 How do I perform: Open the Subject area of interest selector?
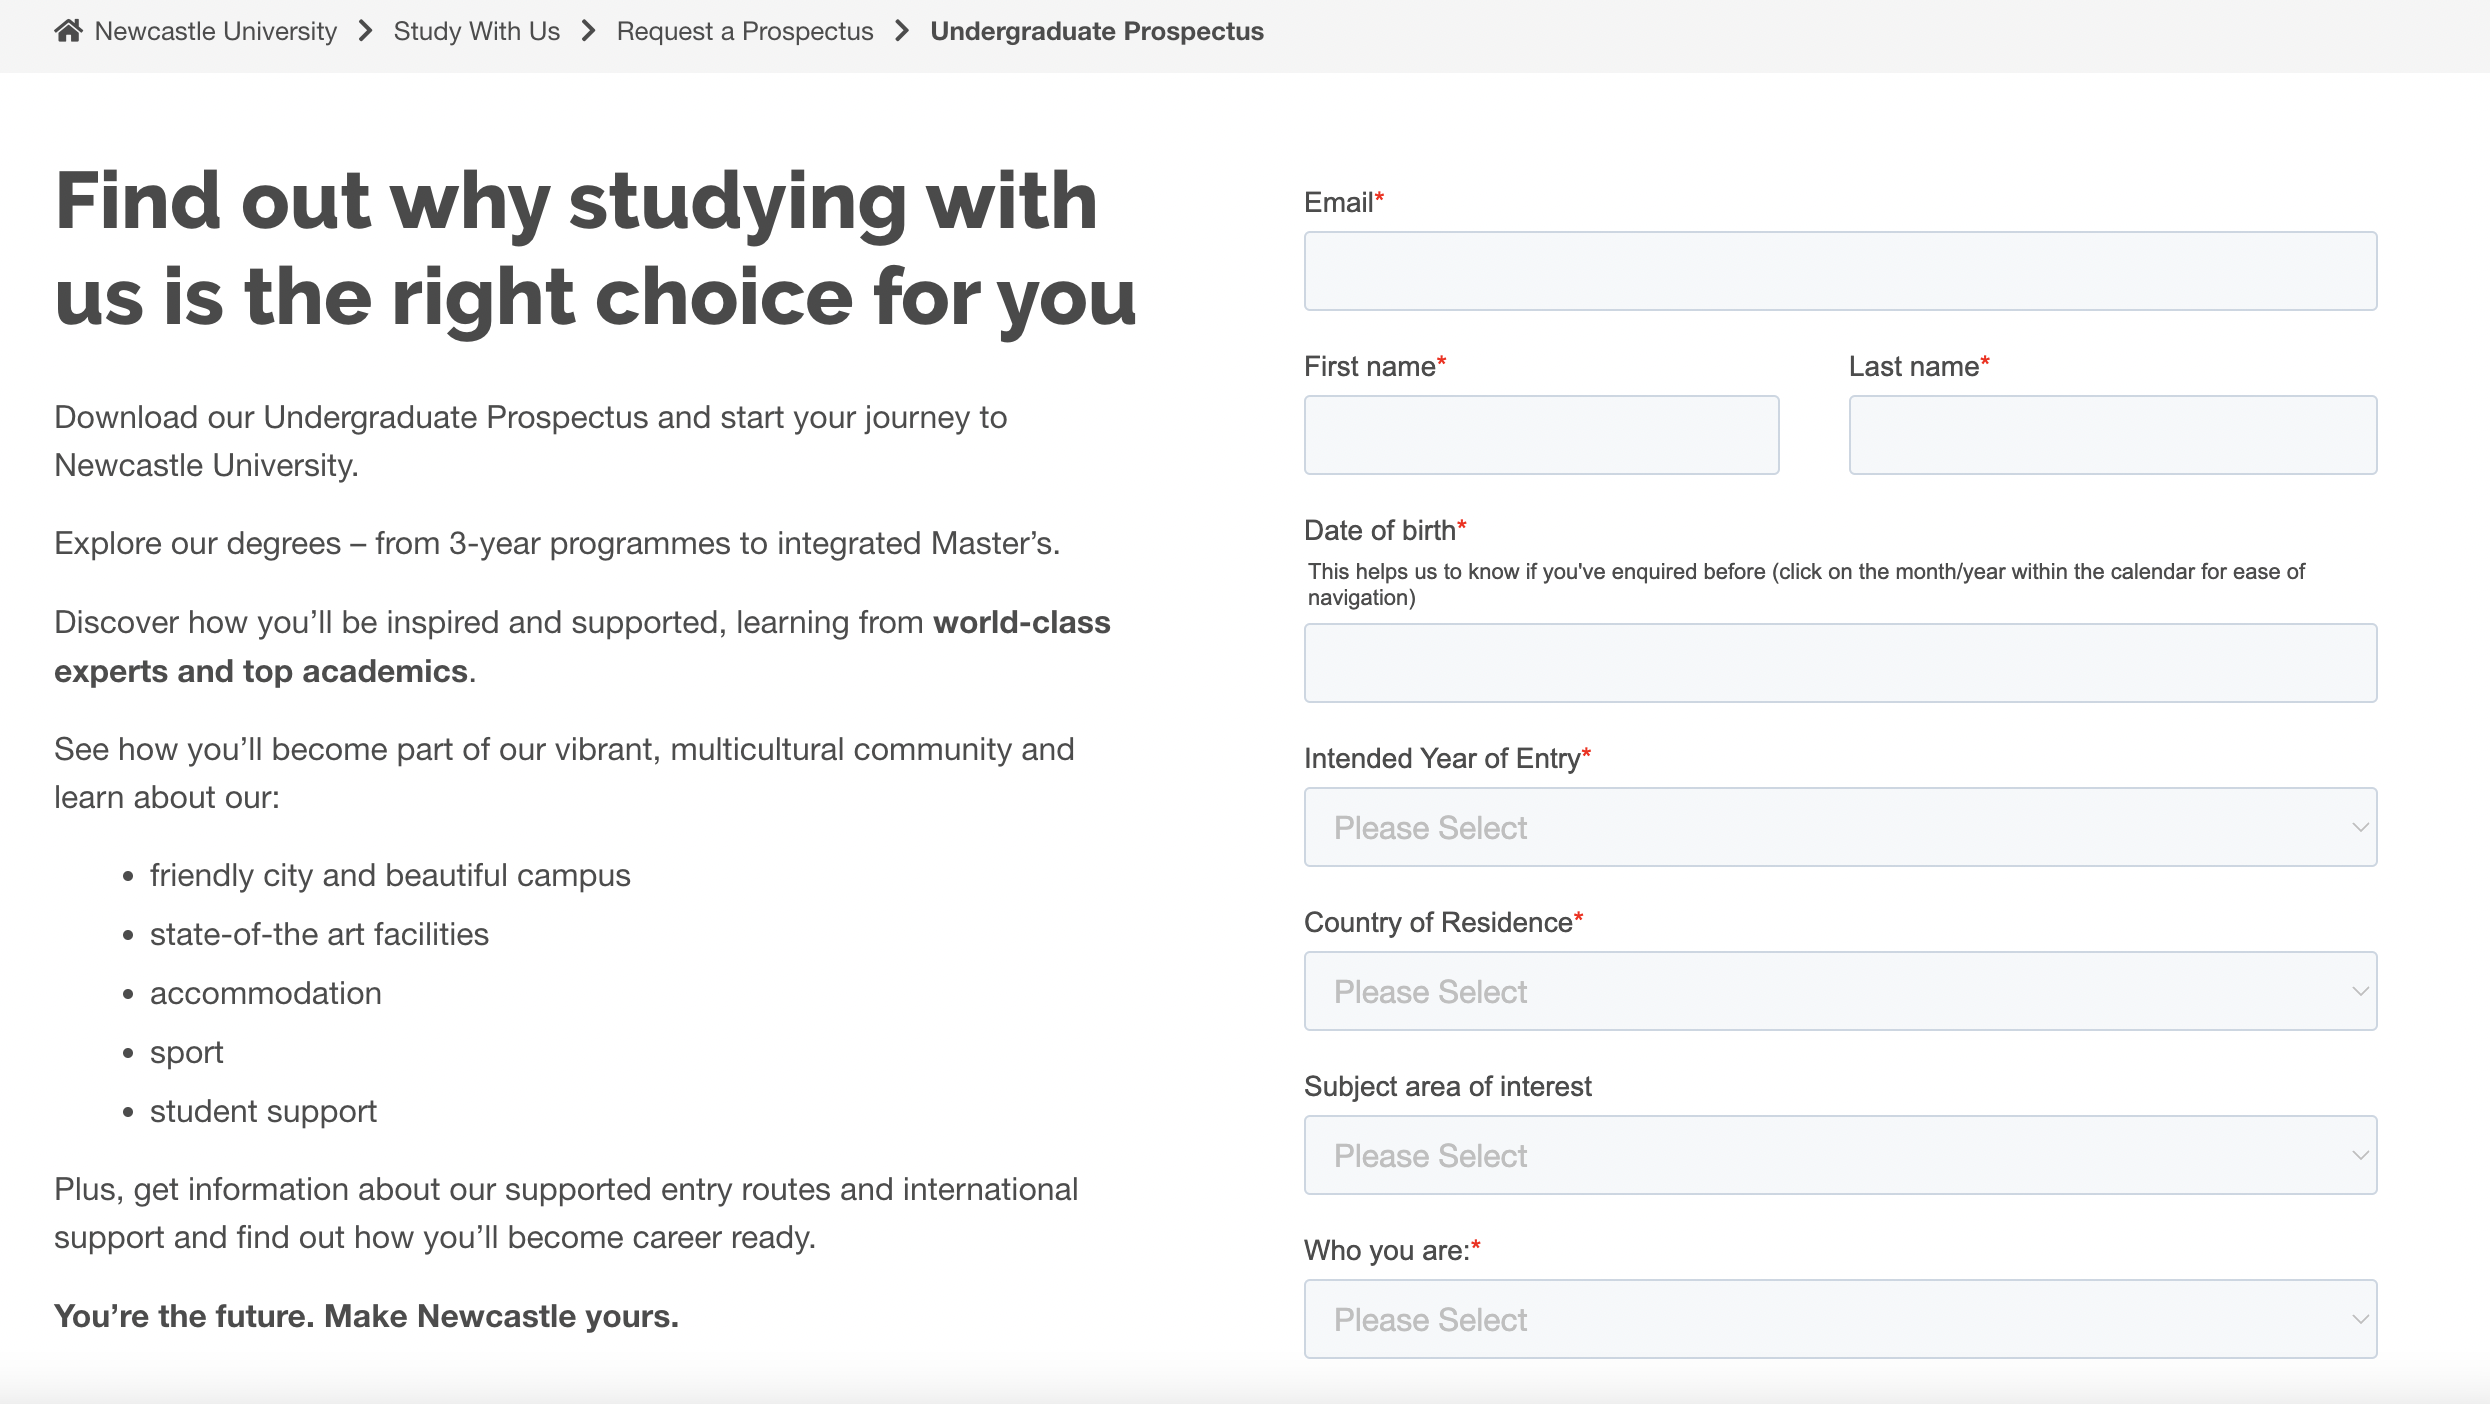point(1840,1155)
